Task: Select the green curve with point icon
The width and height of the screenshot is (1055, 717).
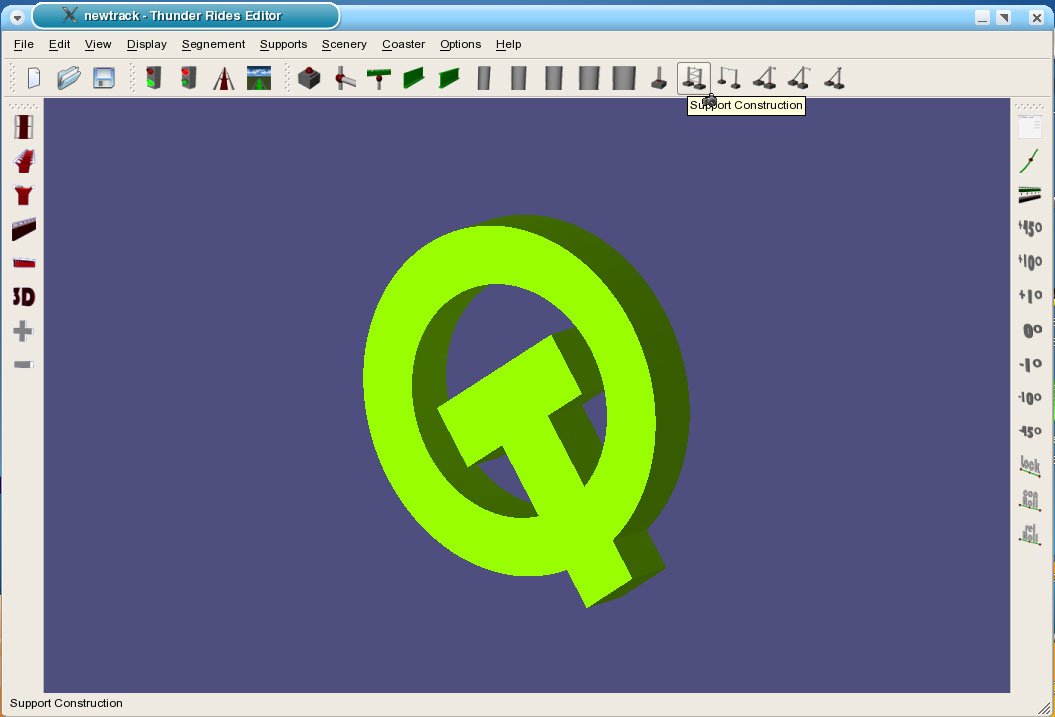Action: tap(1029, 161)
